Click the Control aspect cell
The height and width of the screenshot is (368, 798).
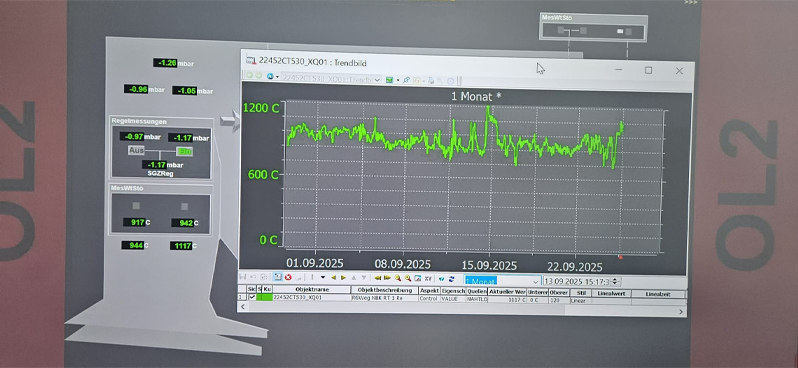pyautogui.click(x=430, y=298)
